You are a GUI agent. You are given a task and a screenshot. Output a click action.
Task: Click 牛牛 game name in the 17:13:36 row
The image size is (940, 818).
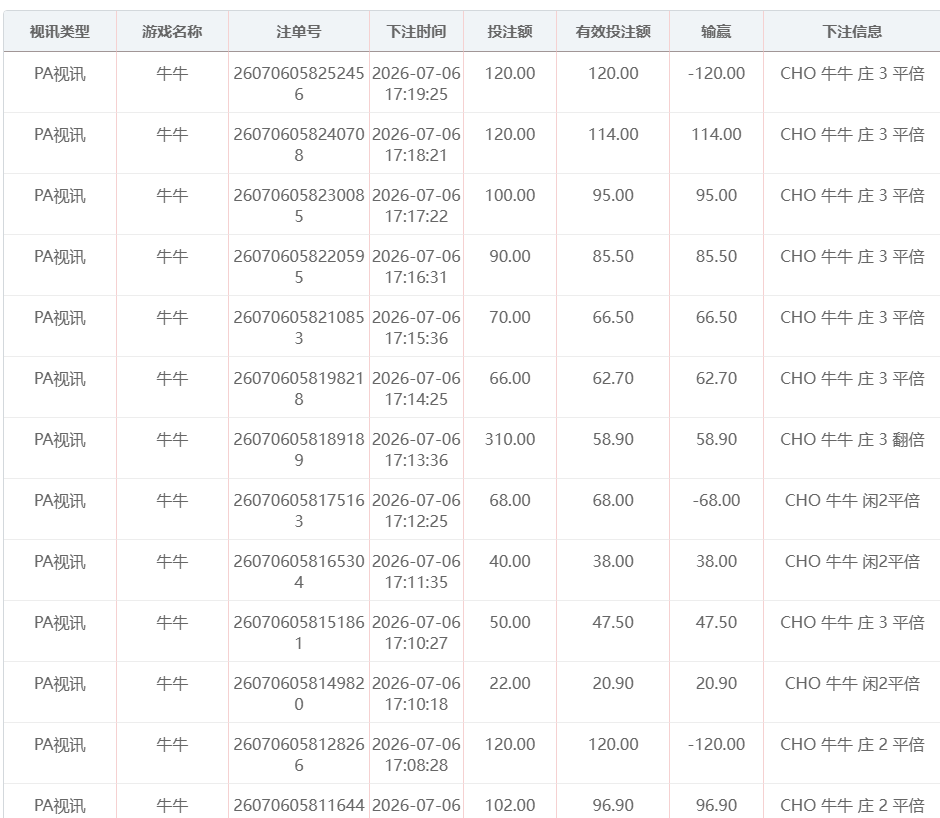(x=172, y=440)
